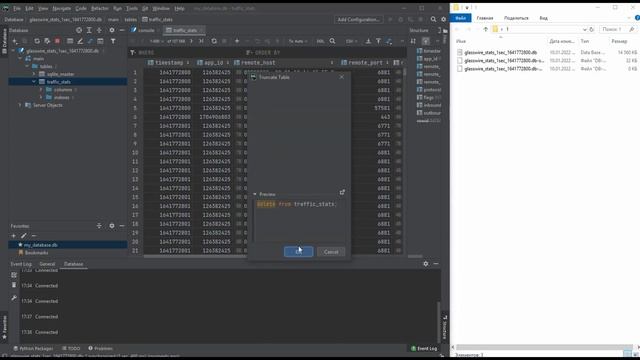Open Search Everywhere magnifier icon
The image size is (640, 360).
click(433, 19)
